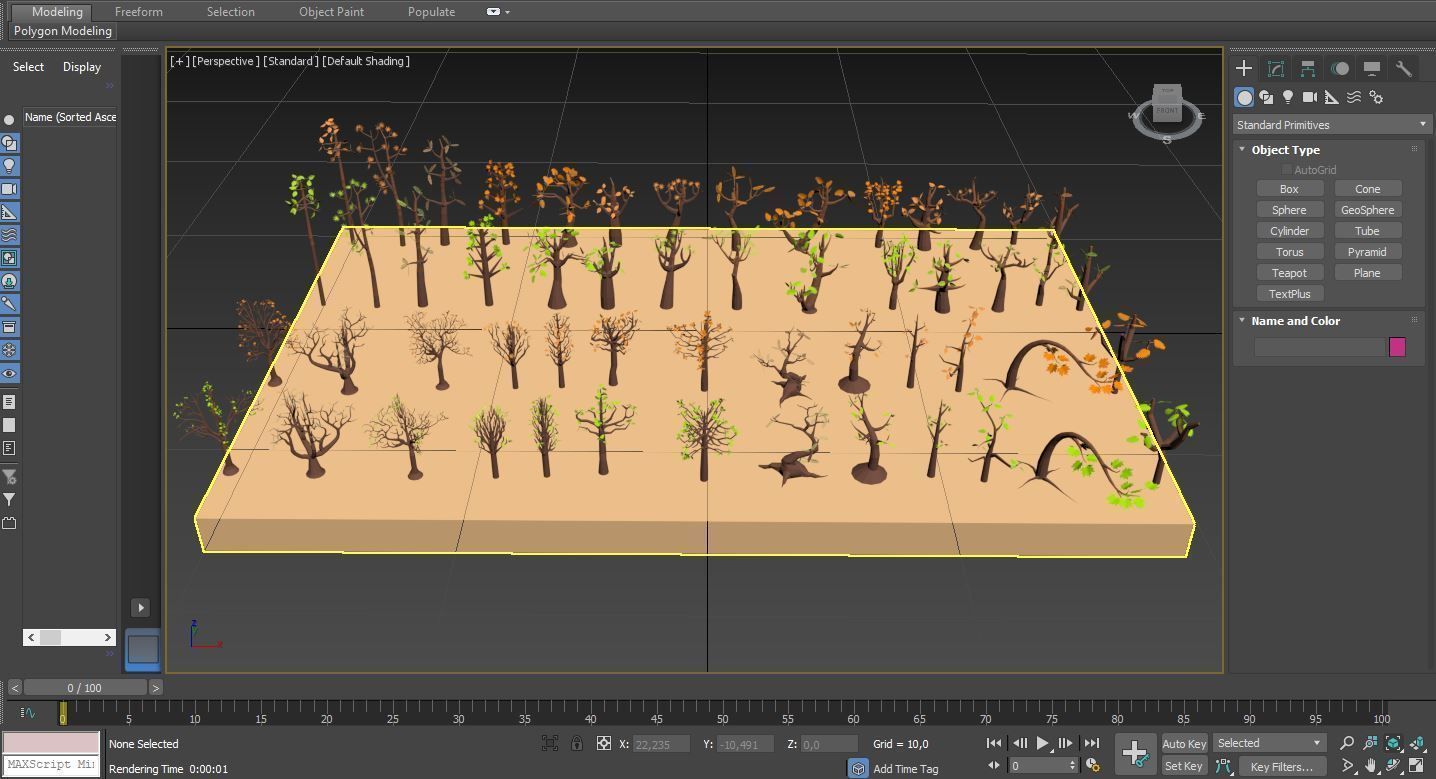Collapse the Object Type rollout
The image size is (1436, 779).
point(1285,150)
